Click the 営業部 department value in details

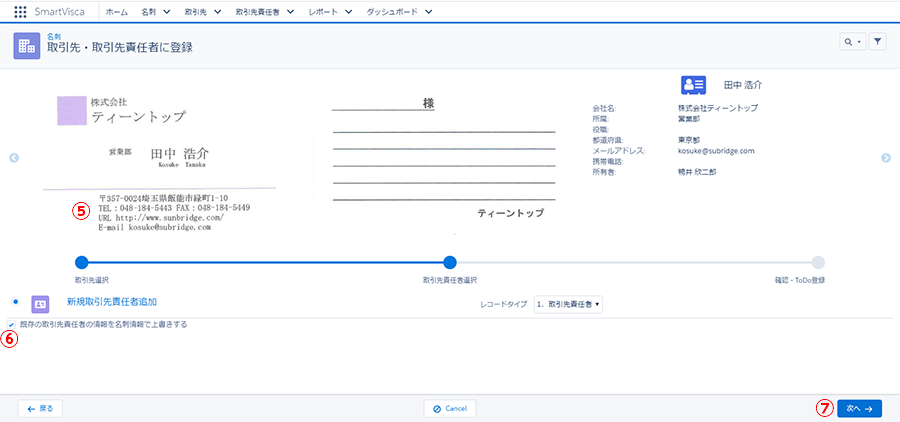pyautogui.click(x=689, y=119)
